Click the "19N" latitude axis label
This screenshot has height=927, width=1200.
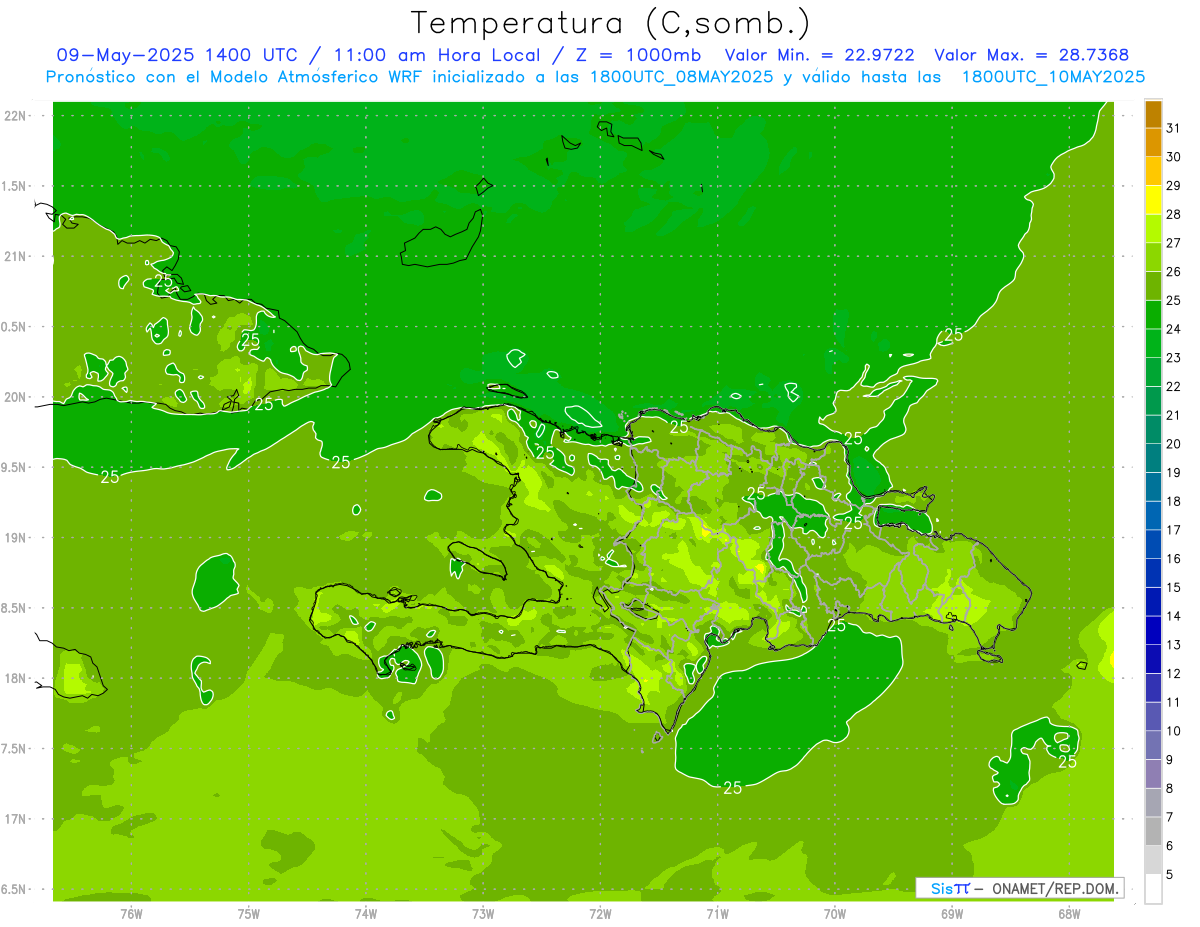(x=17, y=538)
